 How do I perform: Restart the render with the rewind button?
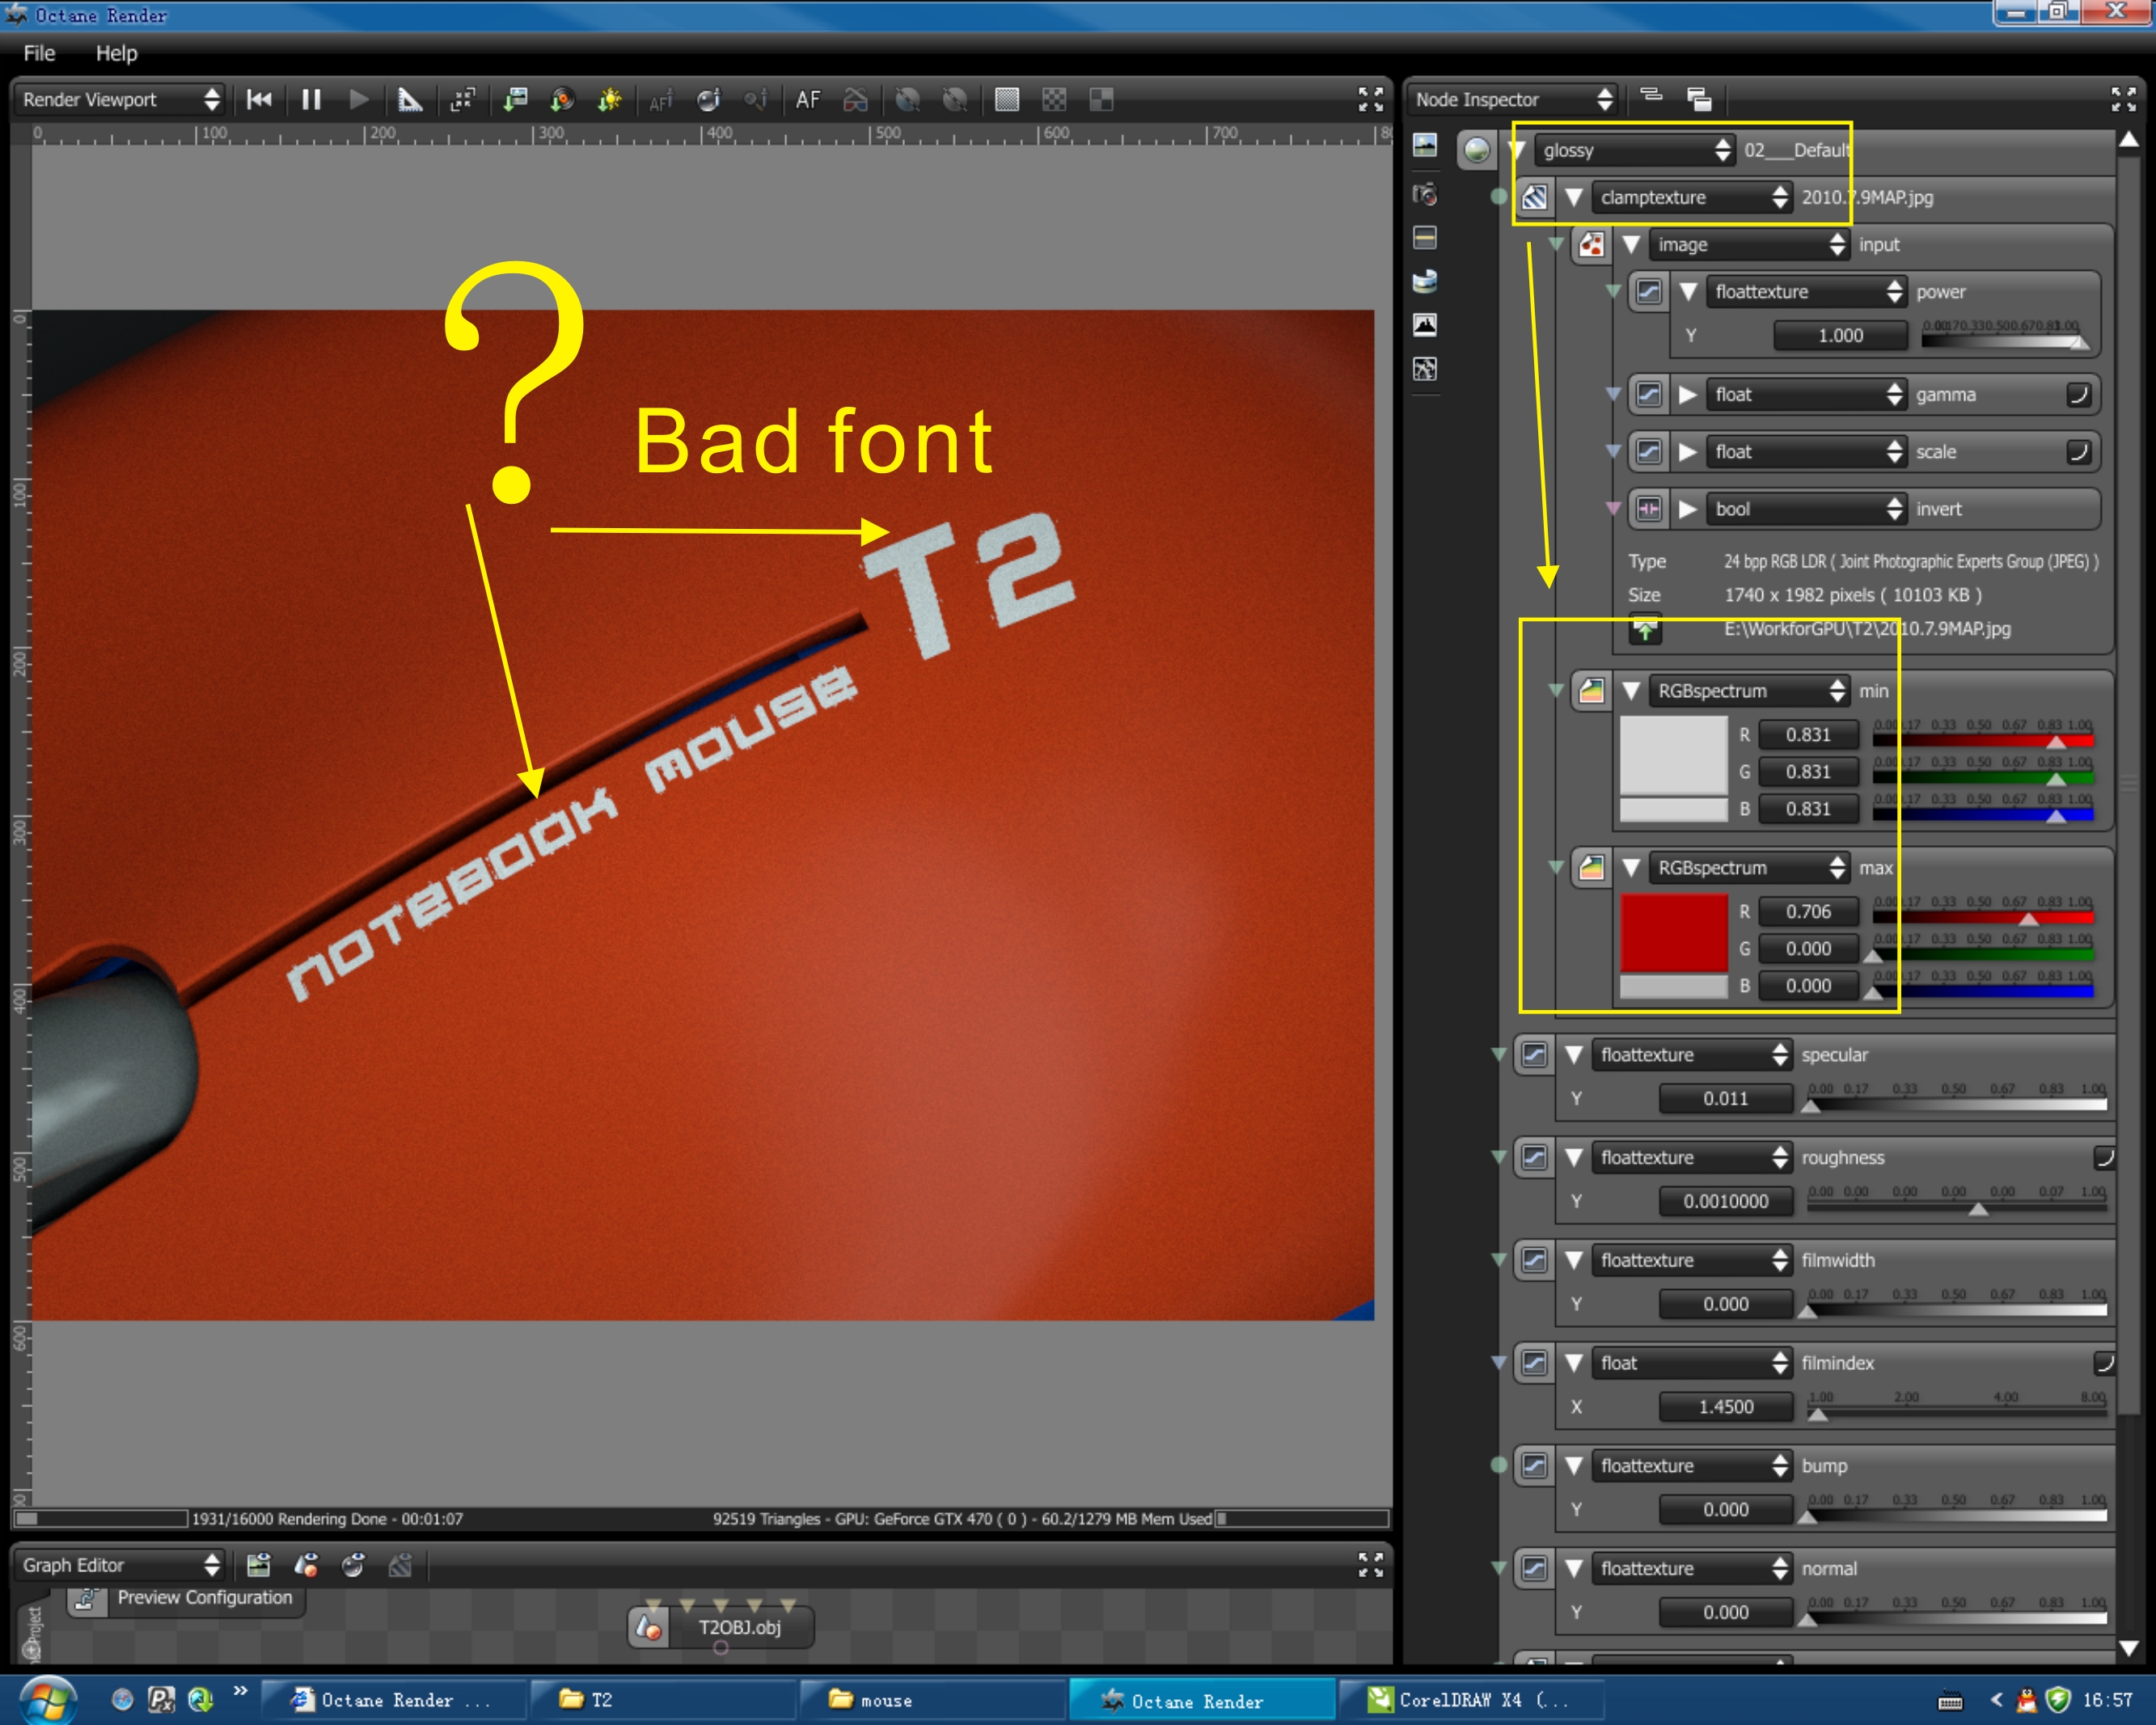click(x=259, y=100)
